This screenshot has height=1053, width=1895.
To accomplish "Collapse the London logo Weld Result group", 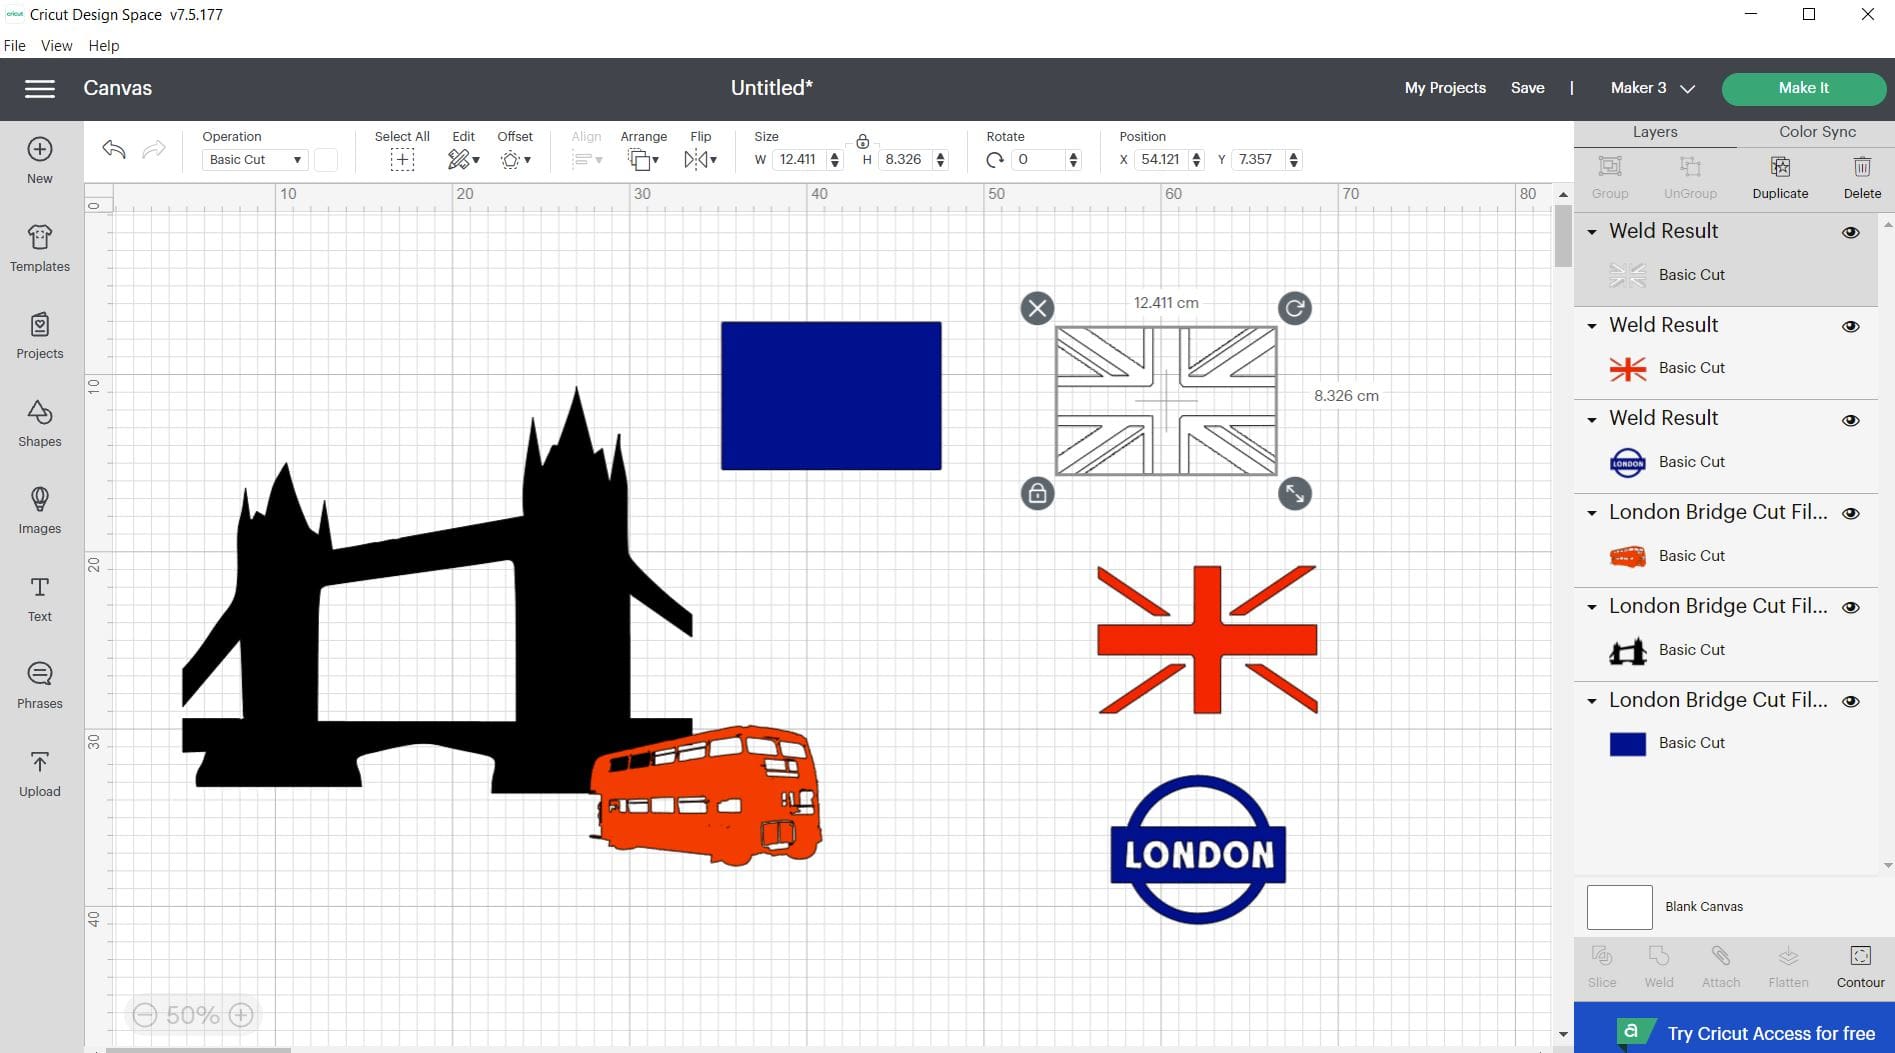I will click(x=1592, y=420).
